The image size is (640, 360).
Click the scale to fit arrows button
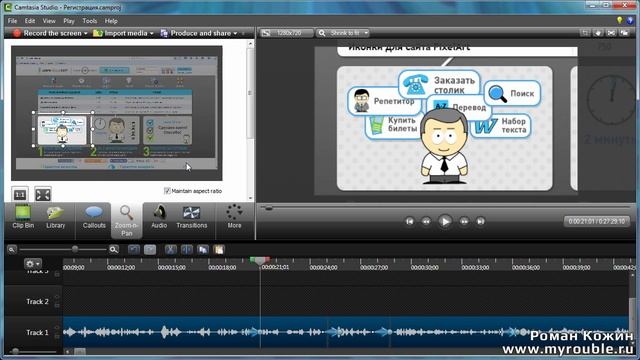43,194
